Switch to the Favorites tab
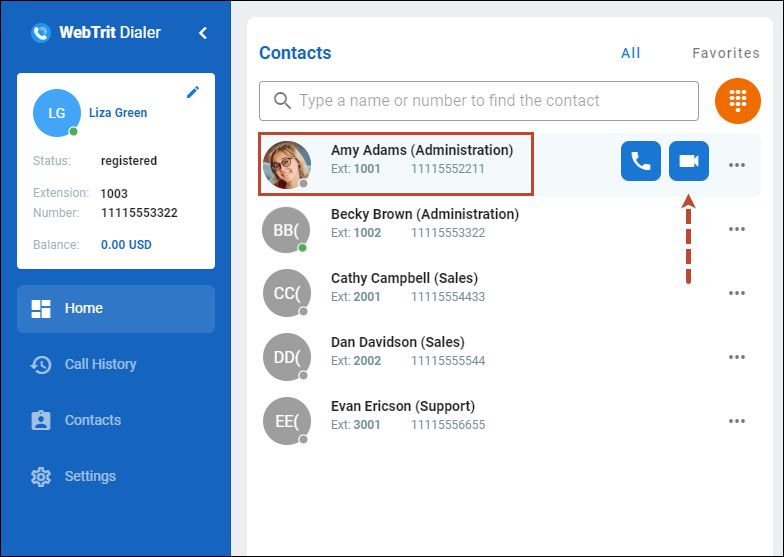This screenshot has width=784, height=557. point(726,53)
